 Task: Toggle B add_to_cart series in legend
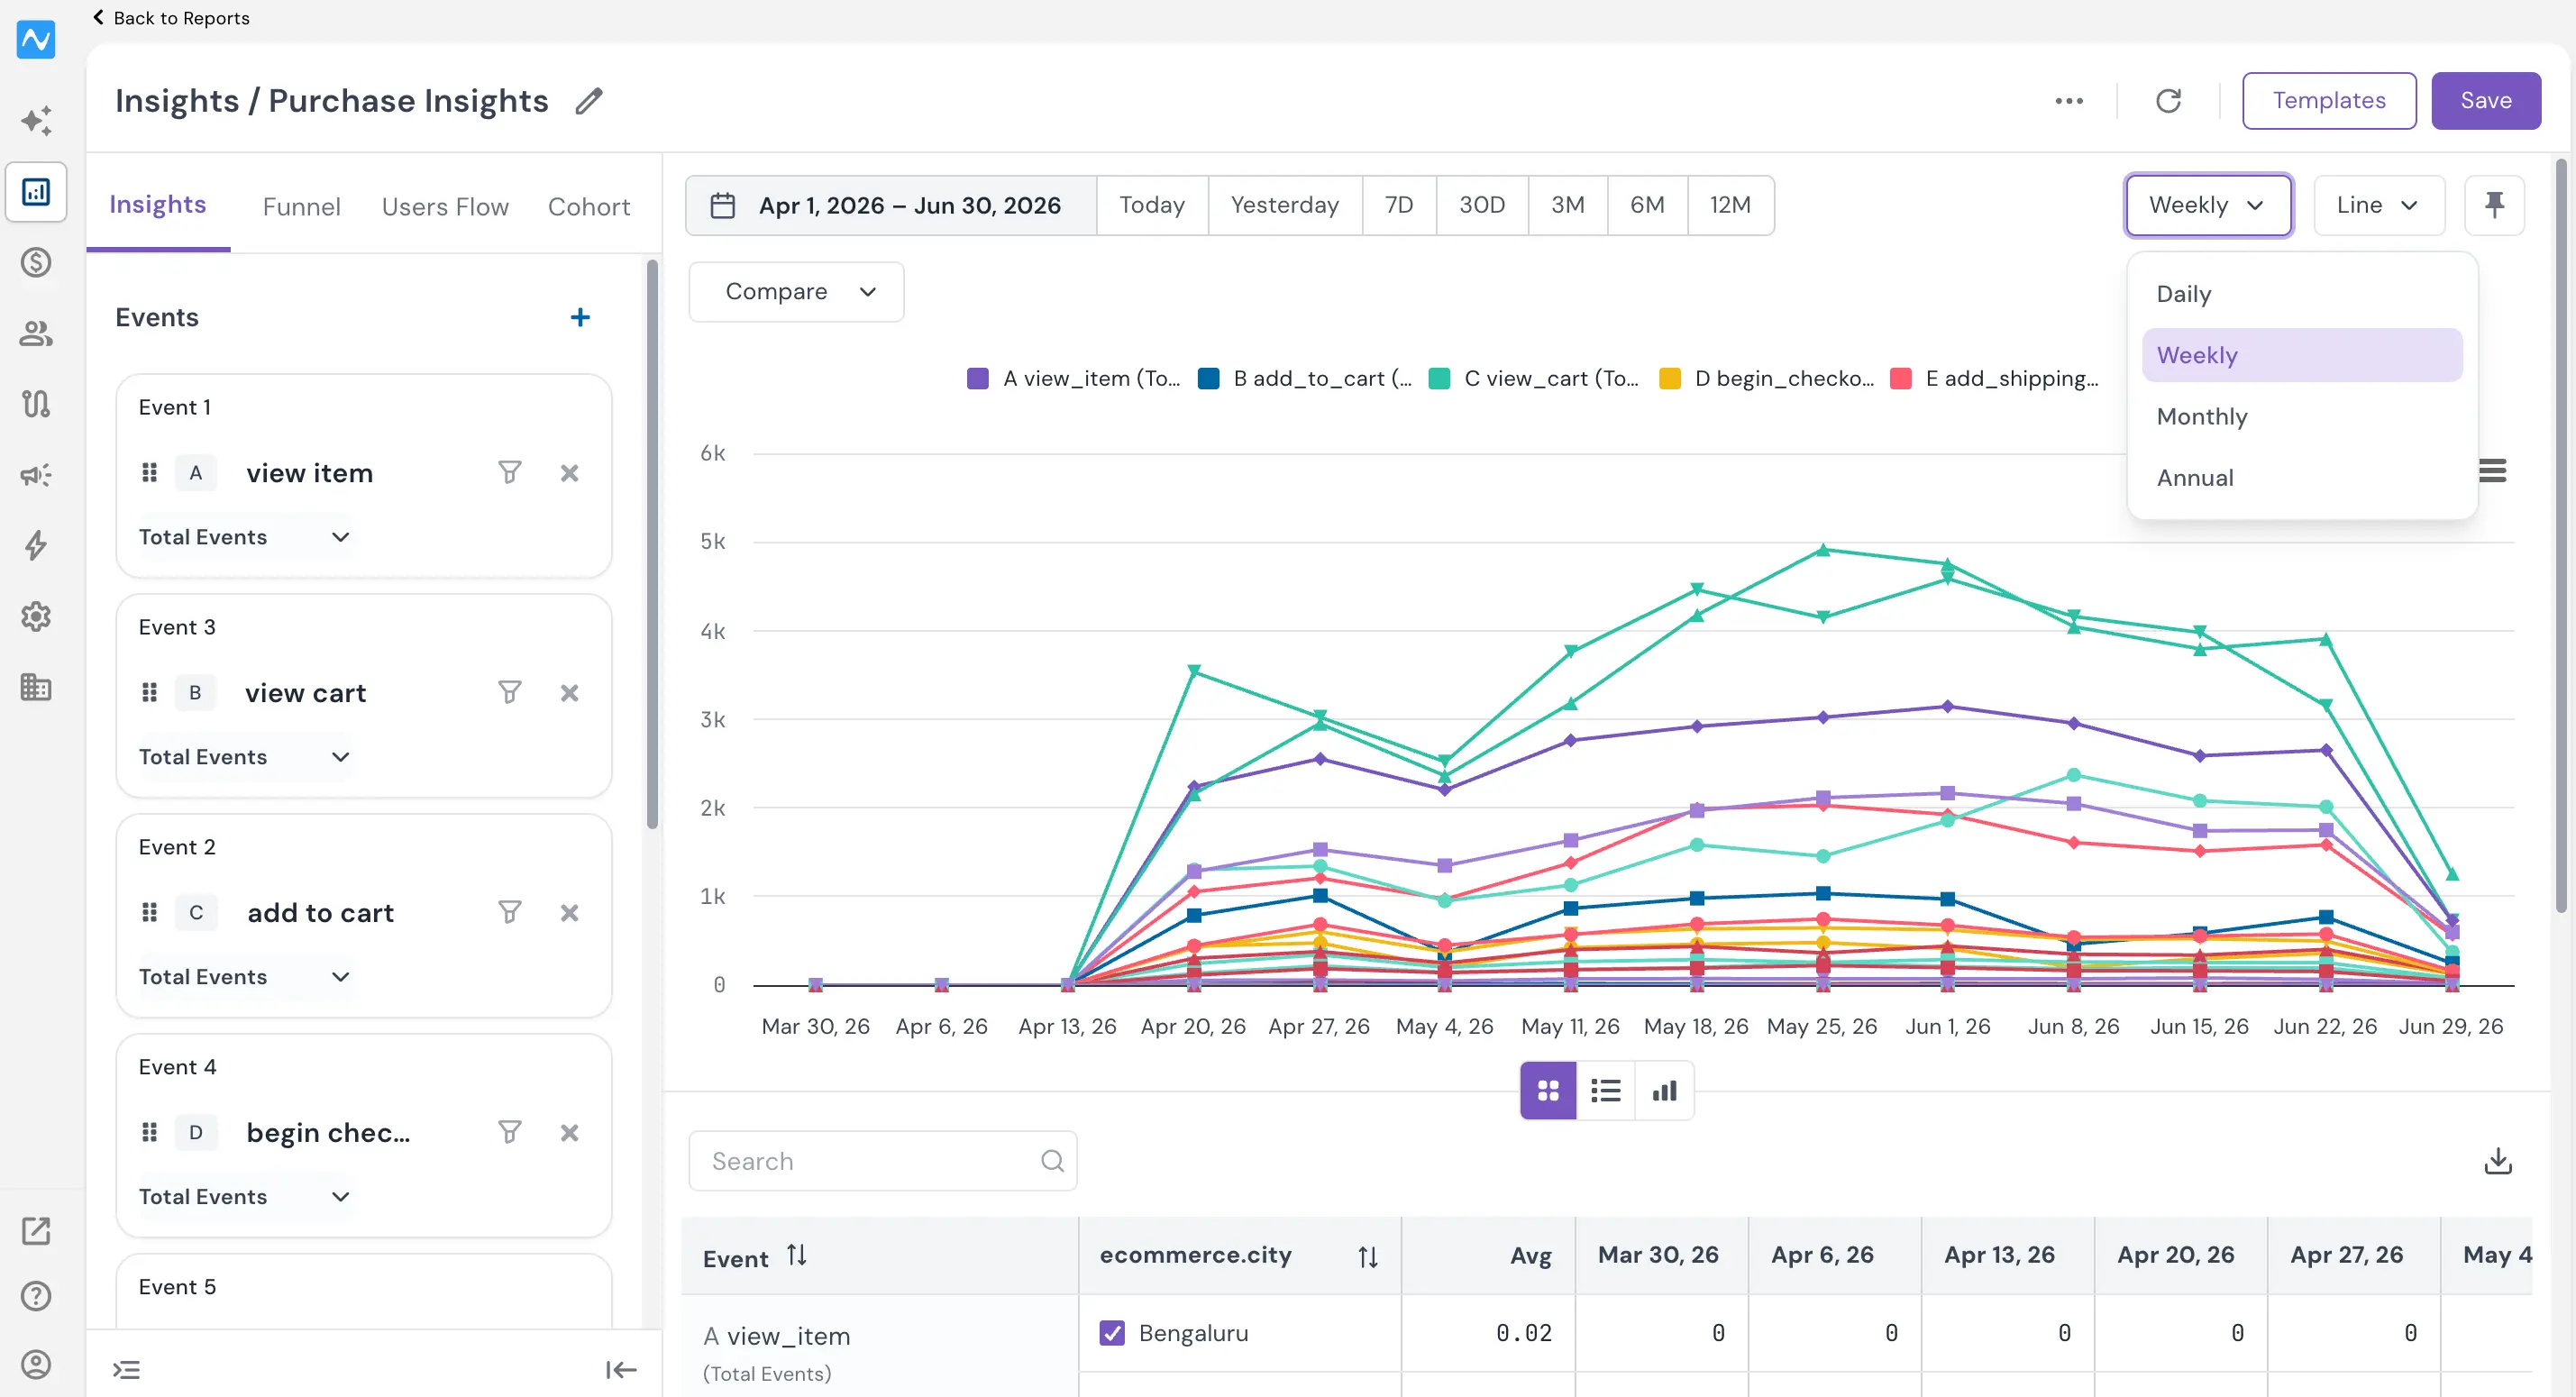pos(1305,379)
